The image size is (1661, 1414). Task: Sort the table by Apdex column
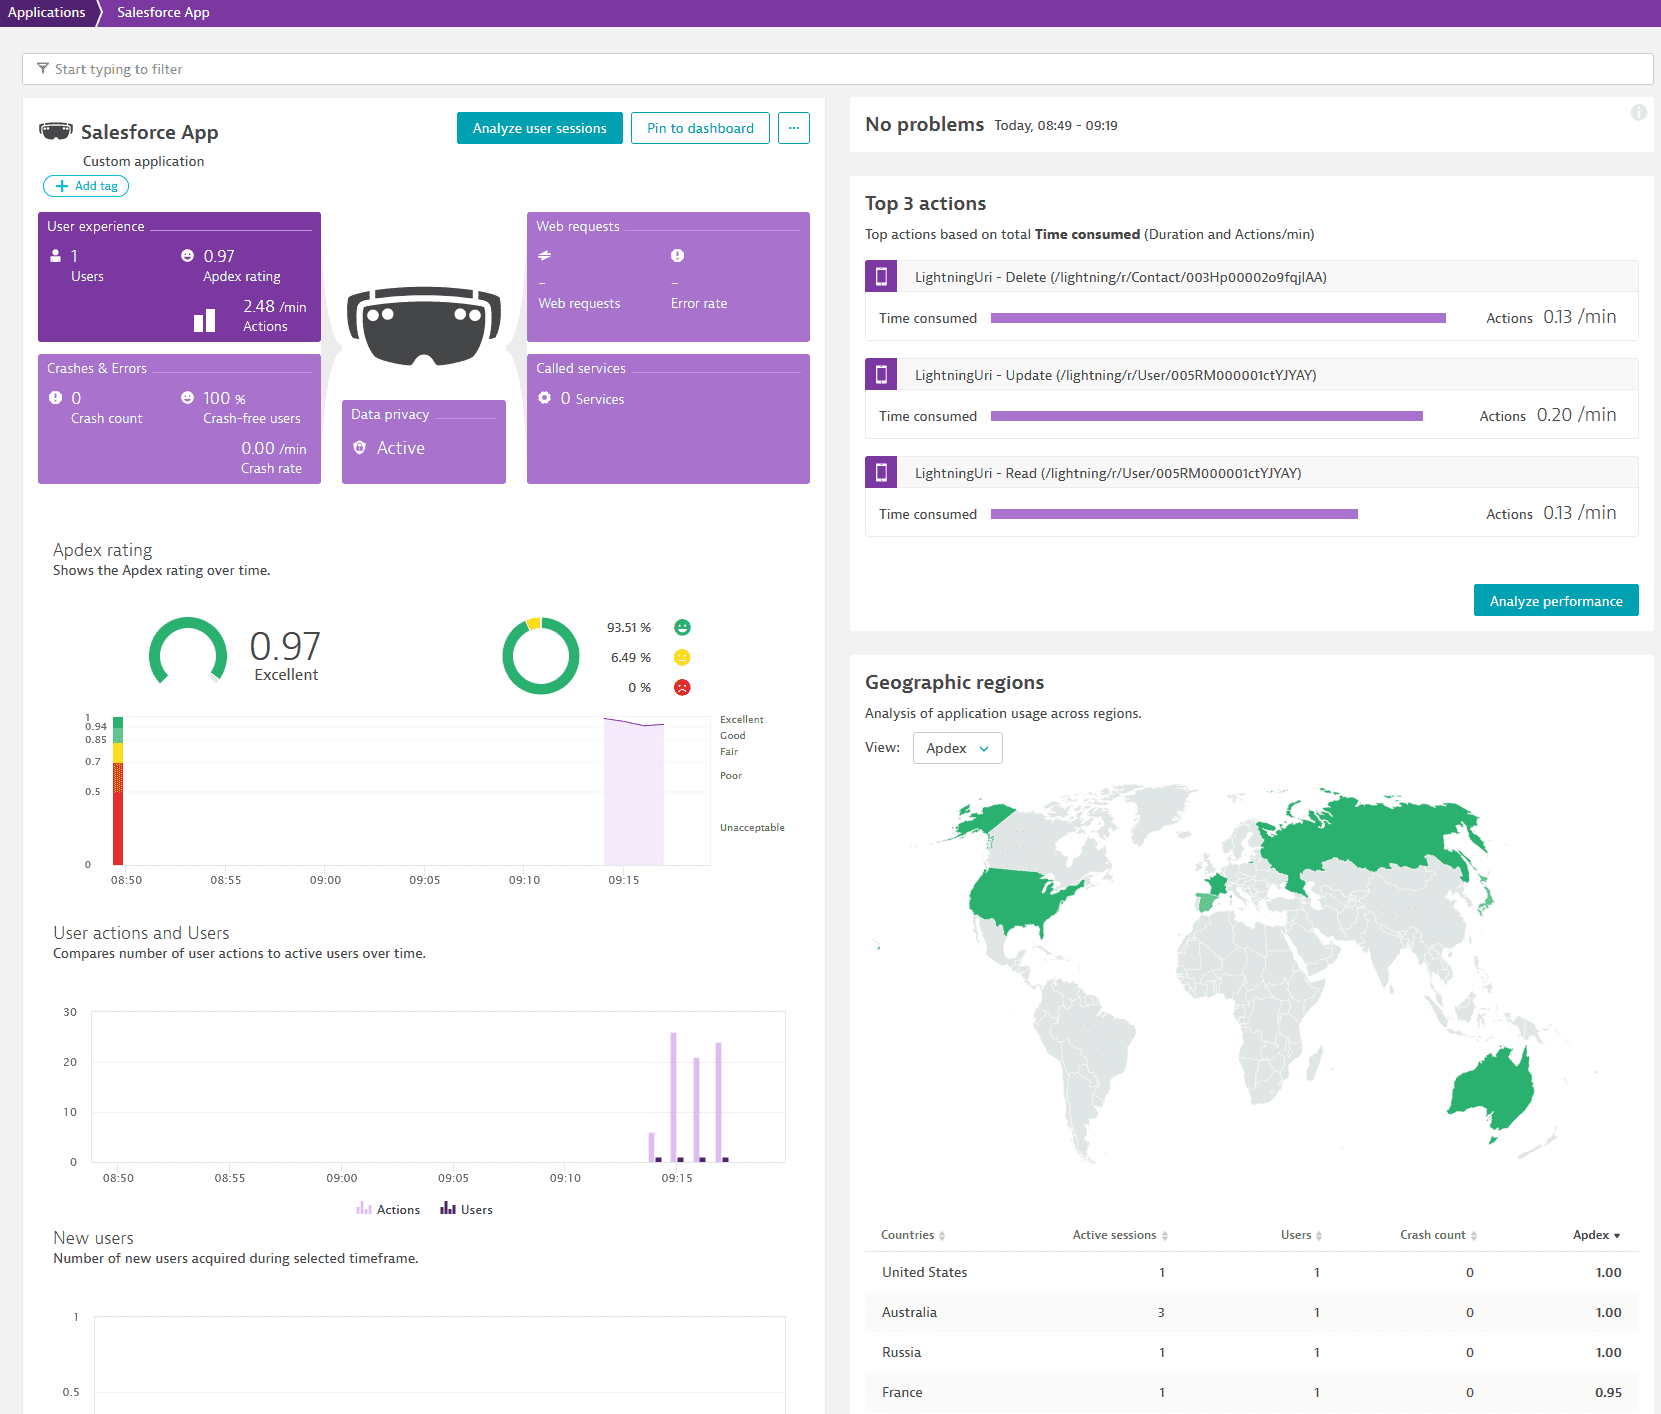(x=1596, y=1235)
